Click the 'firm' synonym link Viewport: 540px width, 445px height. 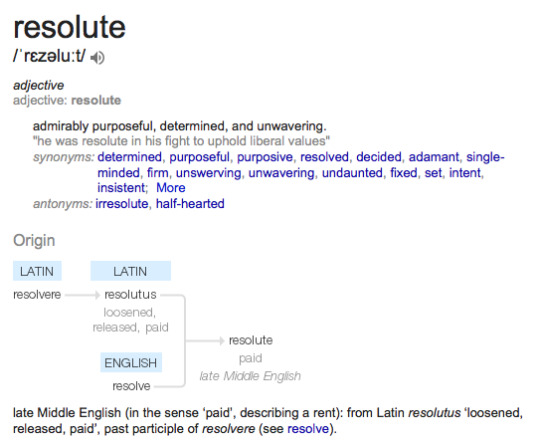click(x=157, y=173)
